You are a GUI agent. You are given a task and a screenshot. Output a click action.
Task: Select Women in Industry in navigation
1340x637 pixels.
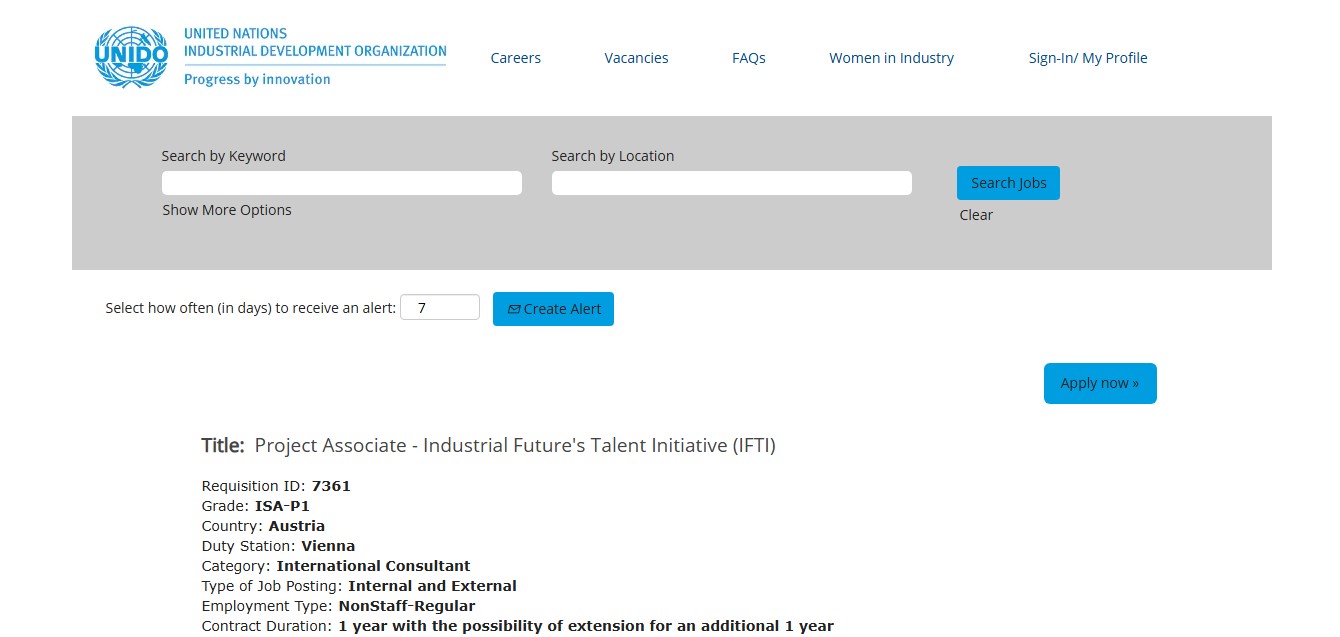tap(891, 58)
